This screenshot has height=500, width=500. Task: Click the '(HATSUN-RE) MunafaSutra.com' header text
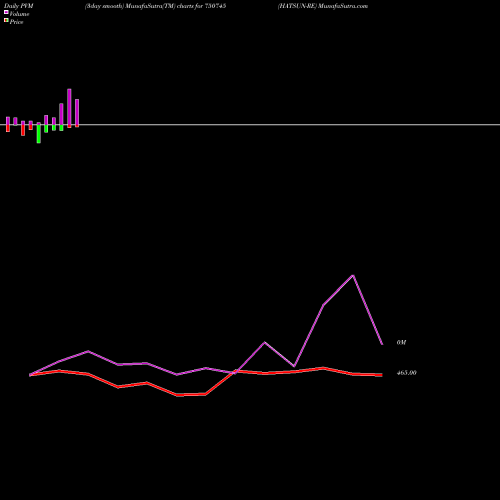pyautogui.click(x=323, y=6)
